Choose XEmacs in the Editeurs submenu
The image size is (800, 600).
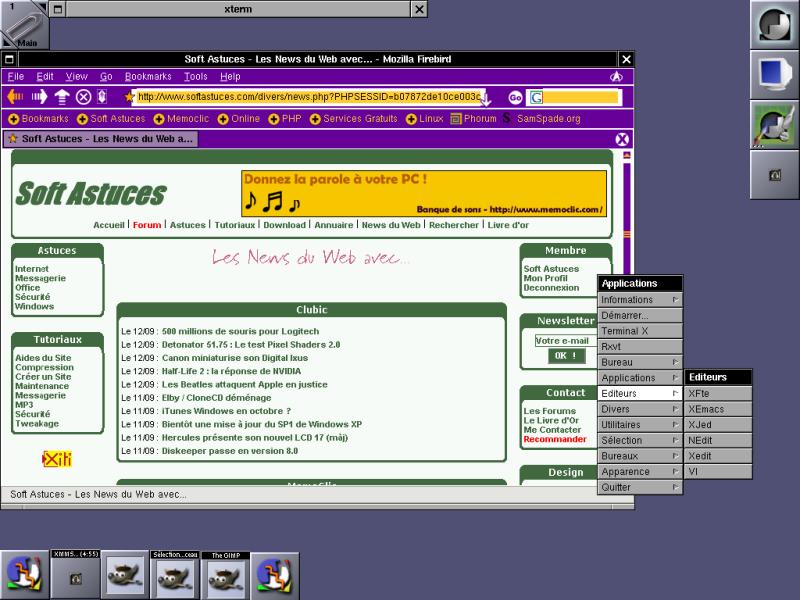[x=718, y=409]
